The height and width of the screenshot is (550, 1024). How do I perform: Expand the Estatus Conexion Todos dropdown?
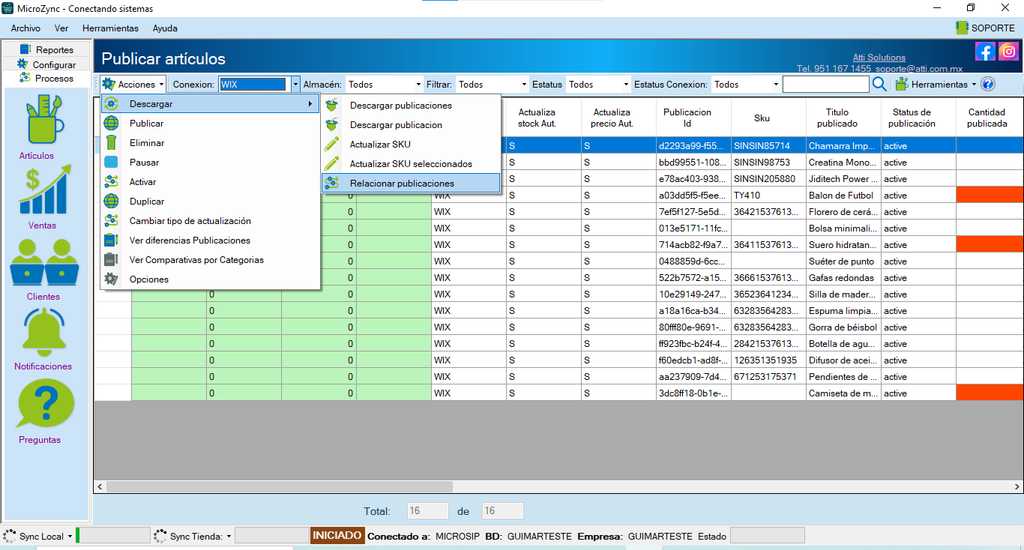point(776,84)
